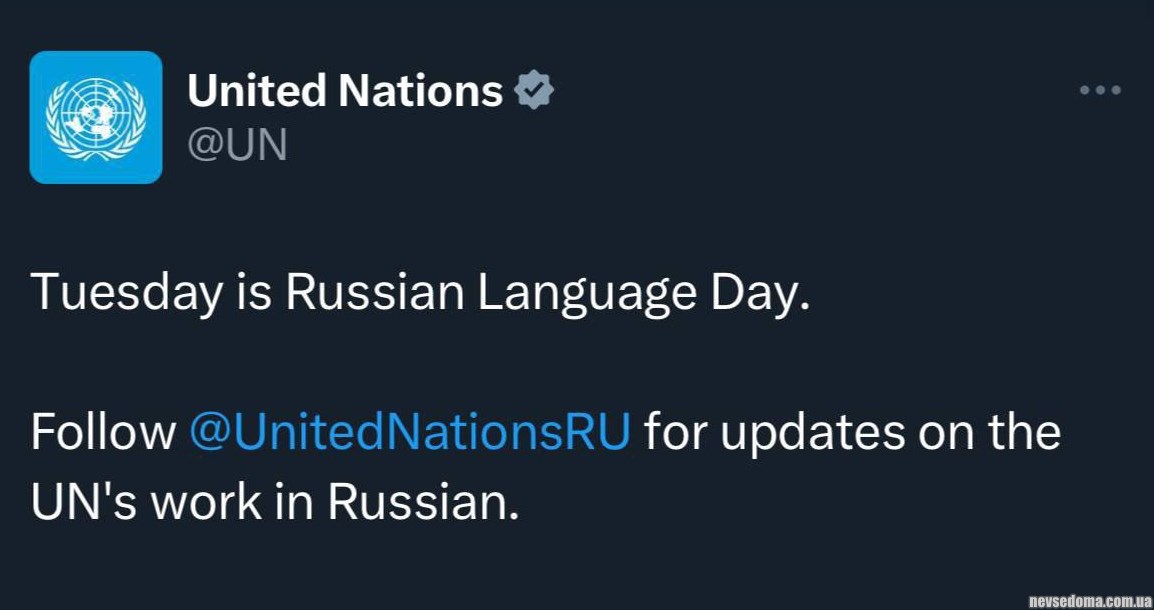Click the word "for" after the mention

(x=673, y=433)
